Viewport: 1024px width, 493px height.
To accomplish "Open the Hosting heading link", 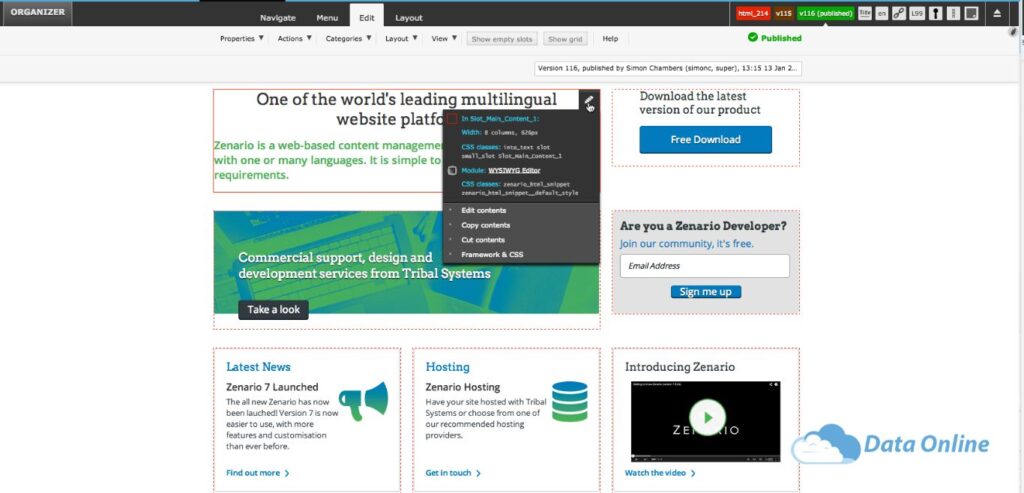I will pyautogui.click(x=447, y=367).
